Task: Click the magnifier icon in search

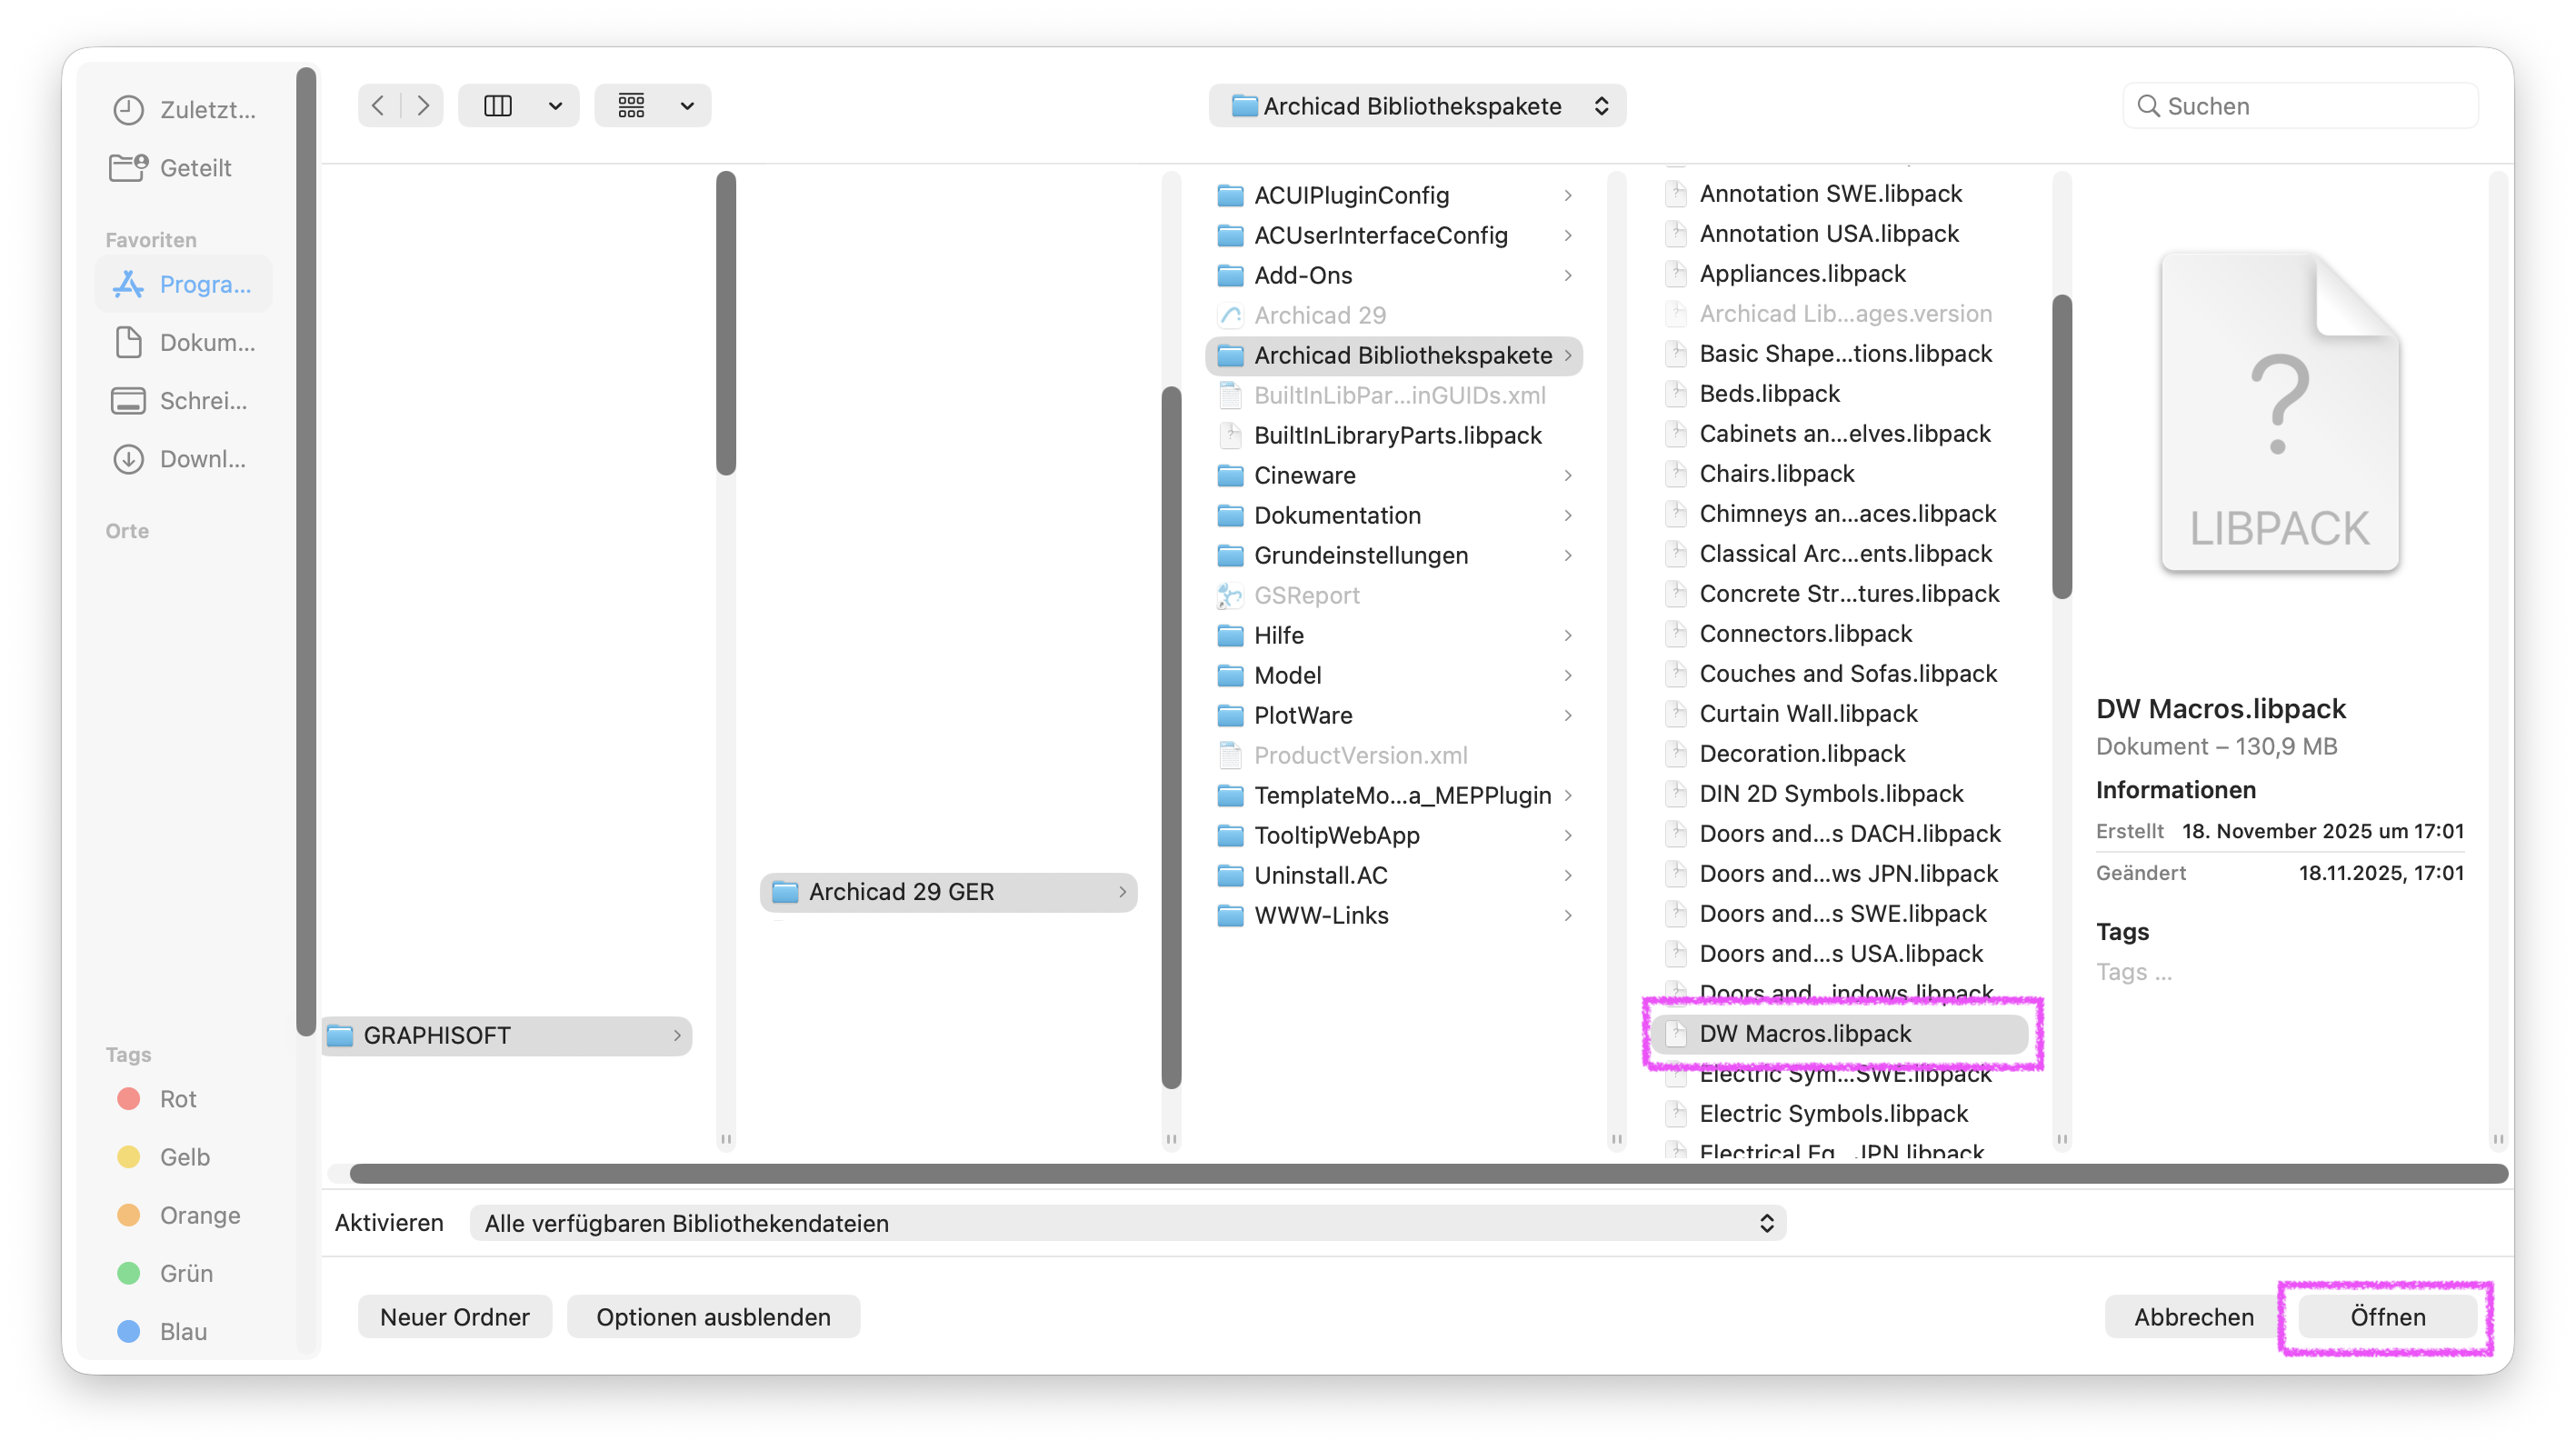Action: [2147, 106]
